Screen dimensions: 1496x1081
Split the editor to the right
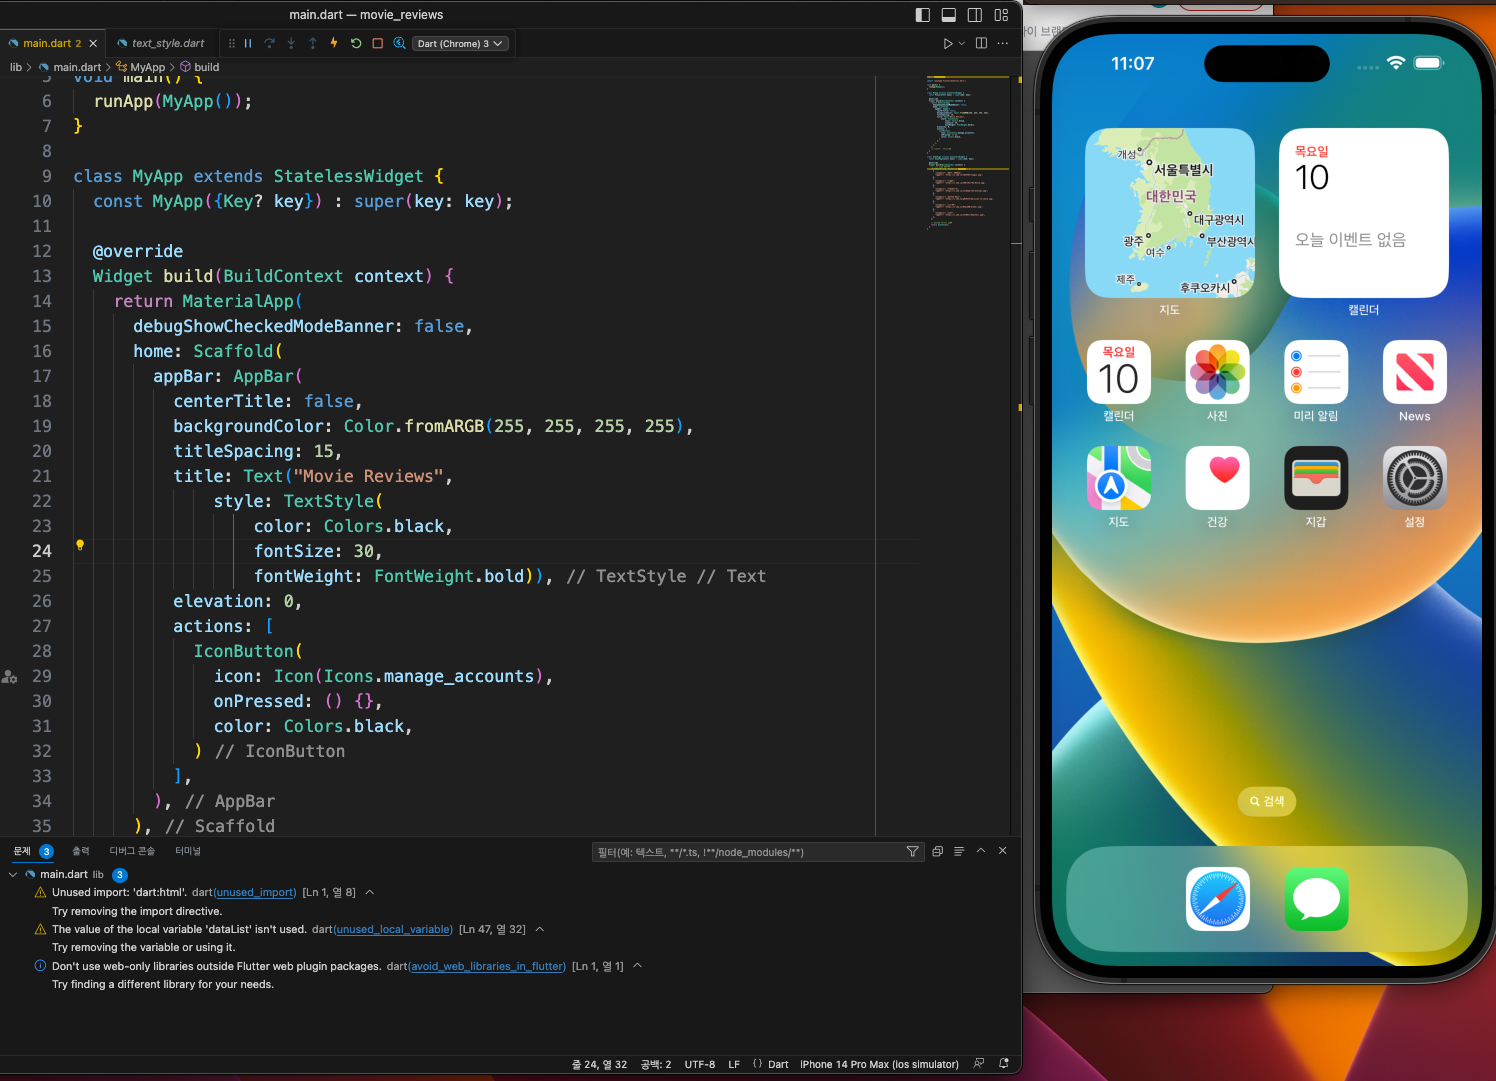(981, 43)
